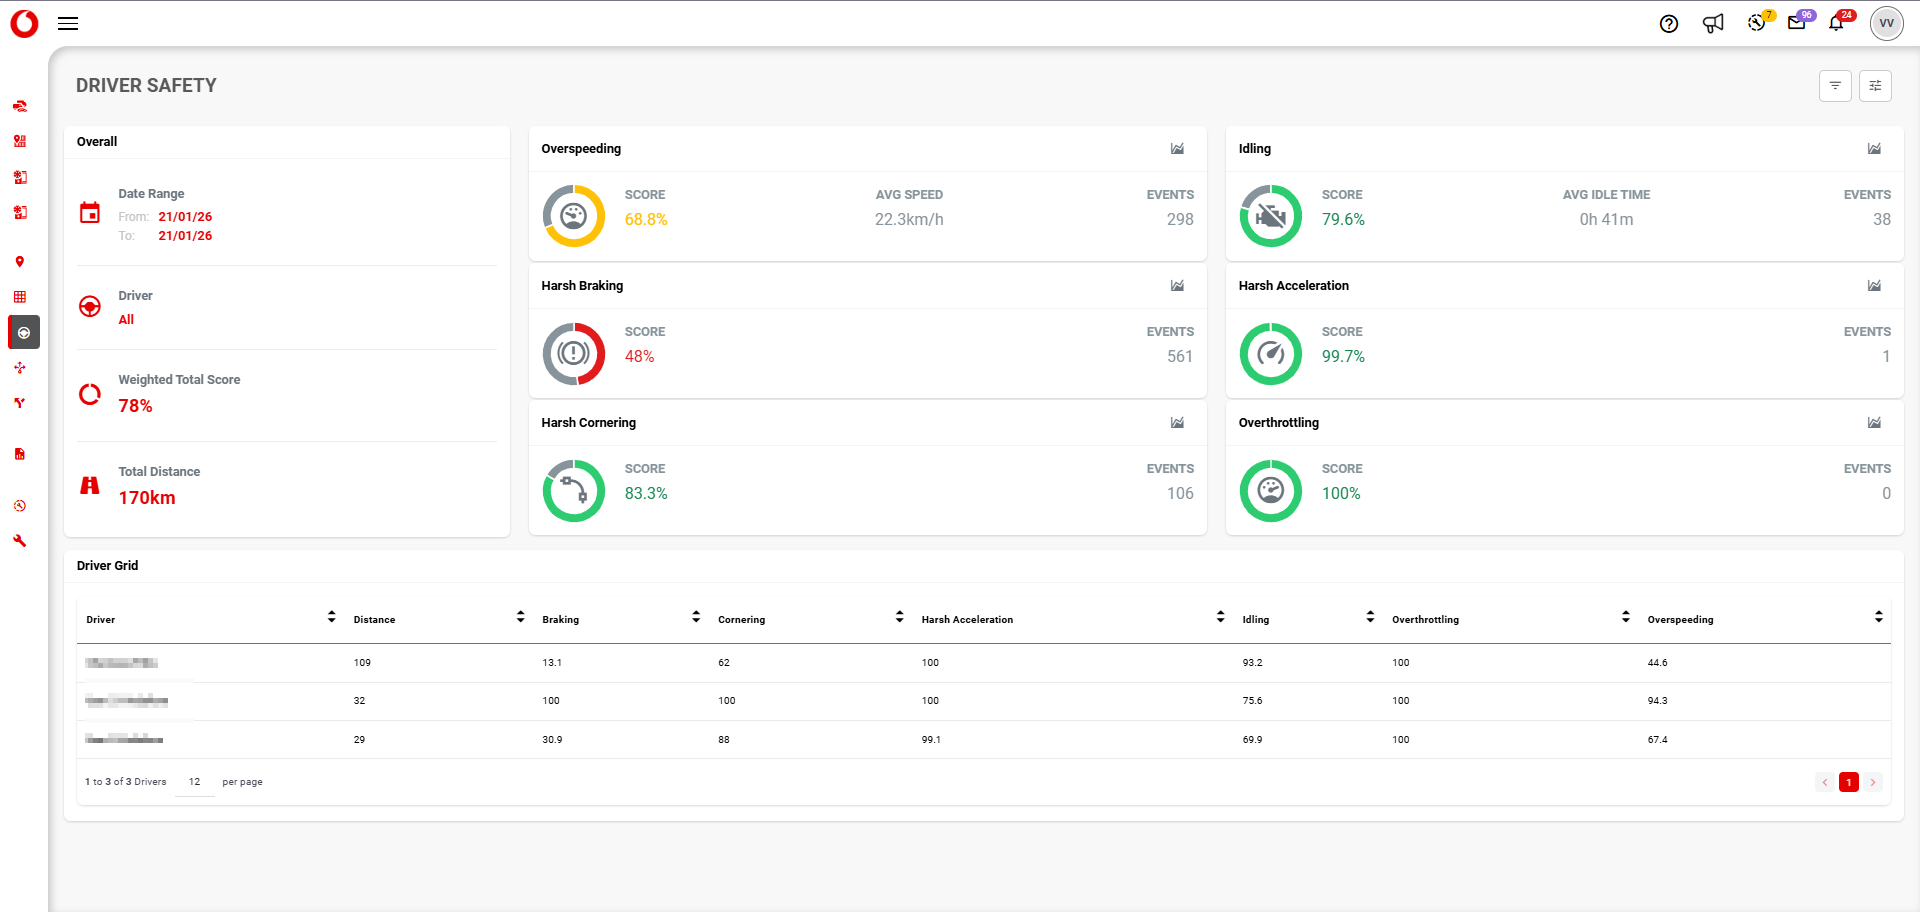Open the Harsh Braking chart icon
The image size is (1920, 912).
(x=1177, y=286)
